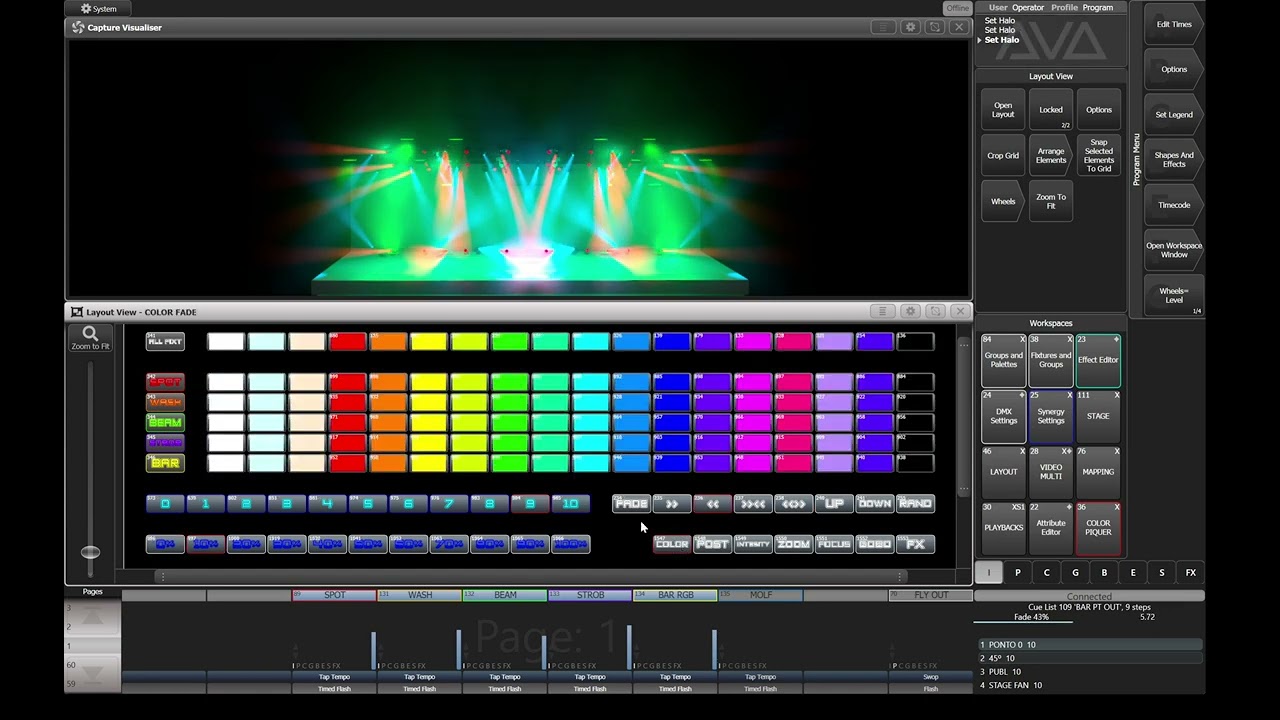Viewport: 1280px width, 720px height.
Task: Click the inward direction >><< button
Action: click(x=753, y=504)
